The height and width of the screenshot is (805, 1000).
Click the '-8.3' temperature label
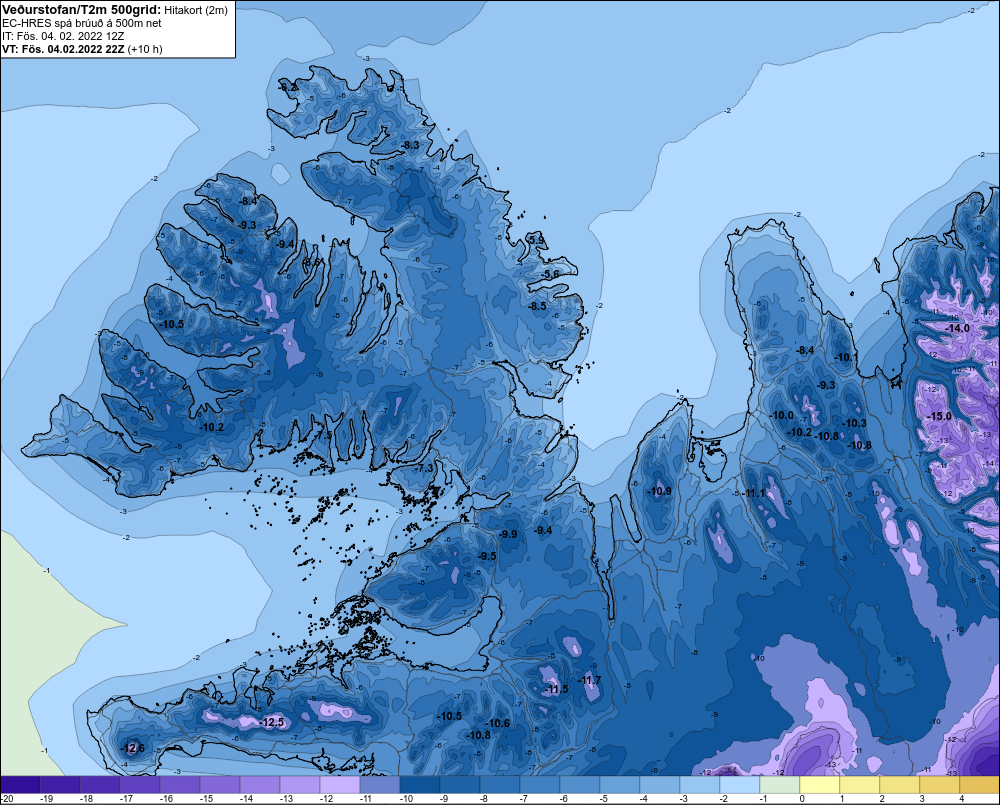(410, 145)
